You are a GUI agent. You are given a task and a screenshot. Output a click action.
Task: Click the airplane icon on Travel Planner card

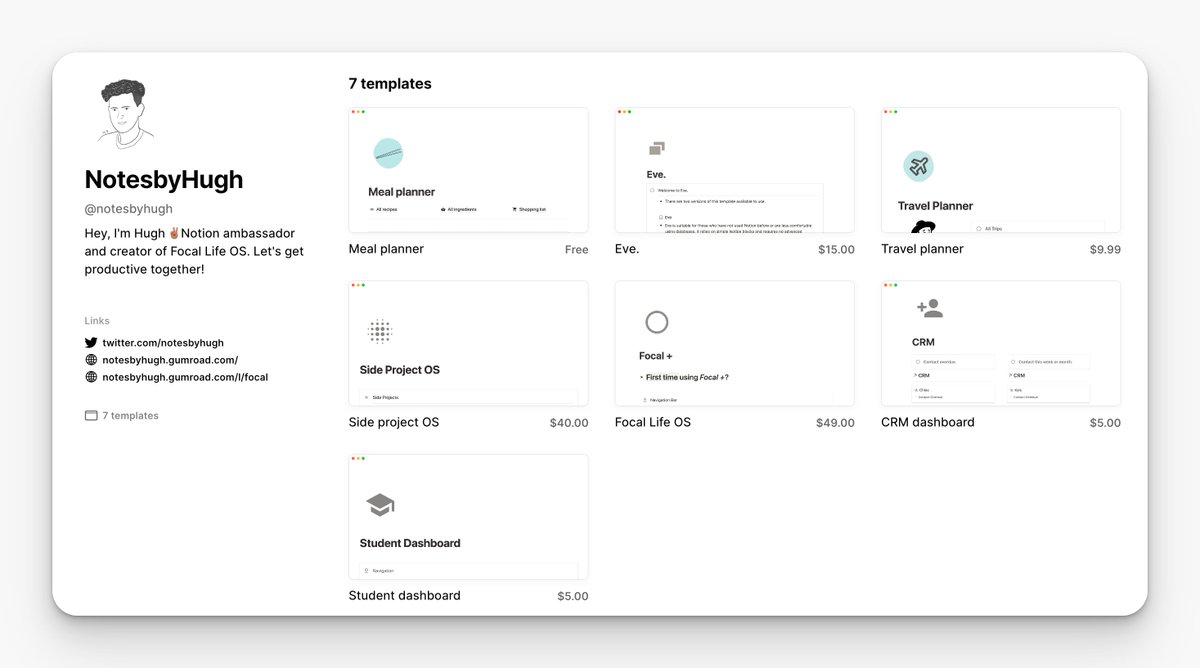point(918,166)
